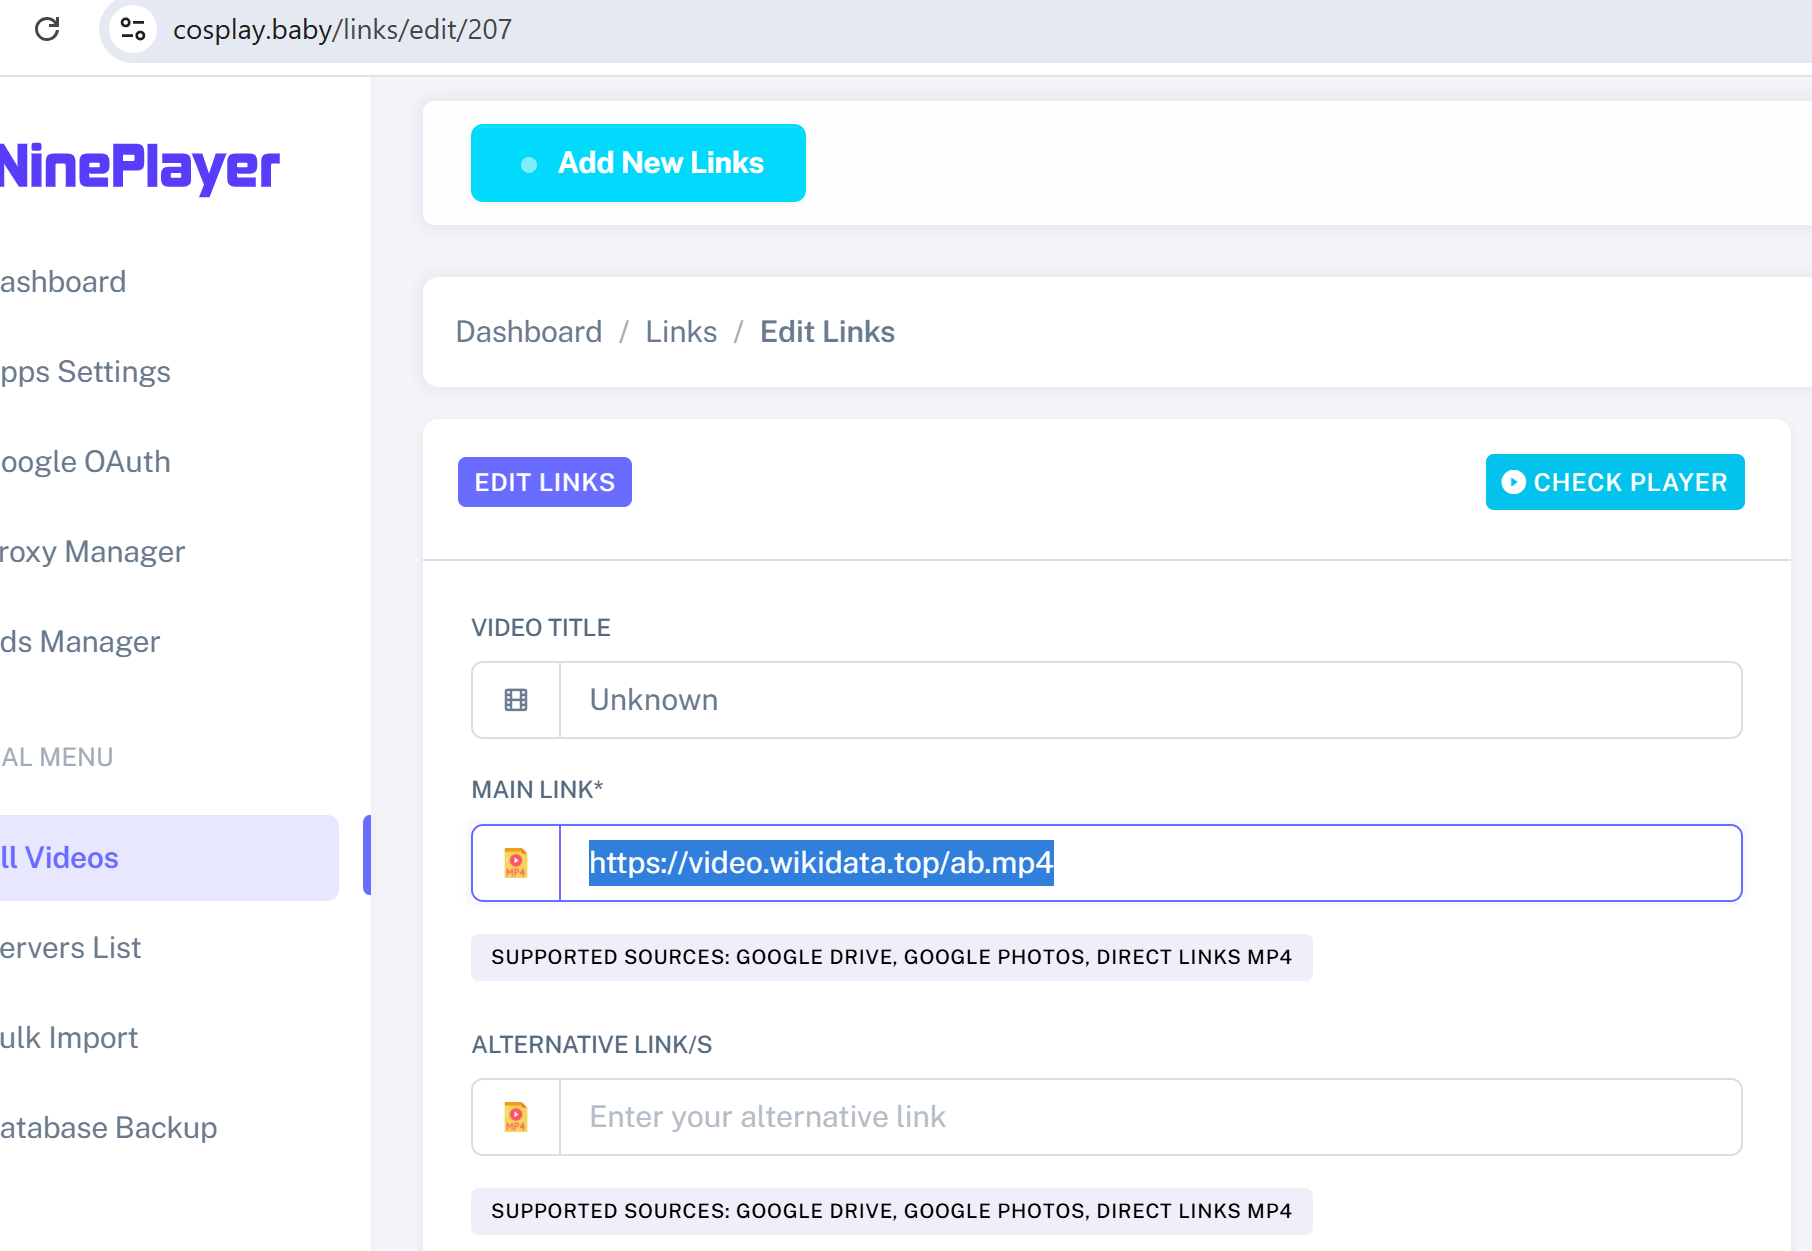Click the MAIN LINK* label
This screenshot has width=1812, height=1251.
[537, 790]
